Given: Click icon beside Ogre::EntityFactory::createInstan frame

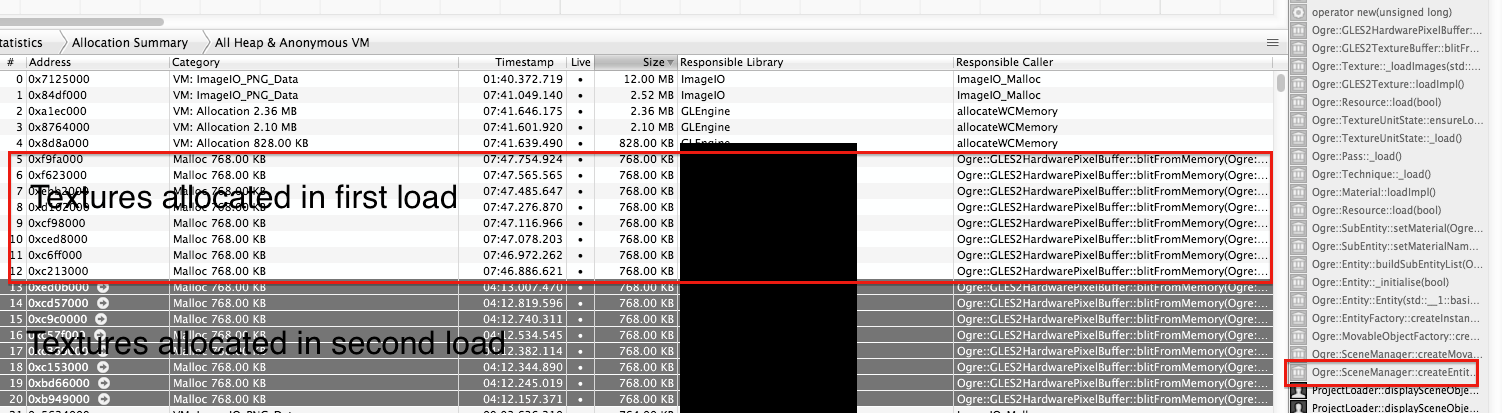Looking at the screenshot, I should point(1298,318).
